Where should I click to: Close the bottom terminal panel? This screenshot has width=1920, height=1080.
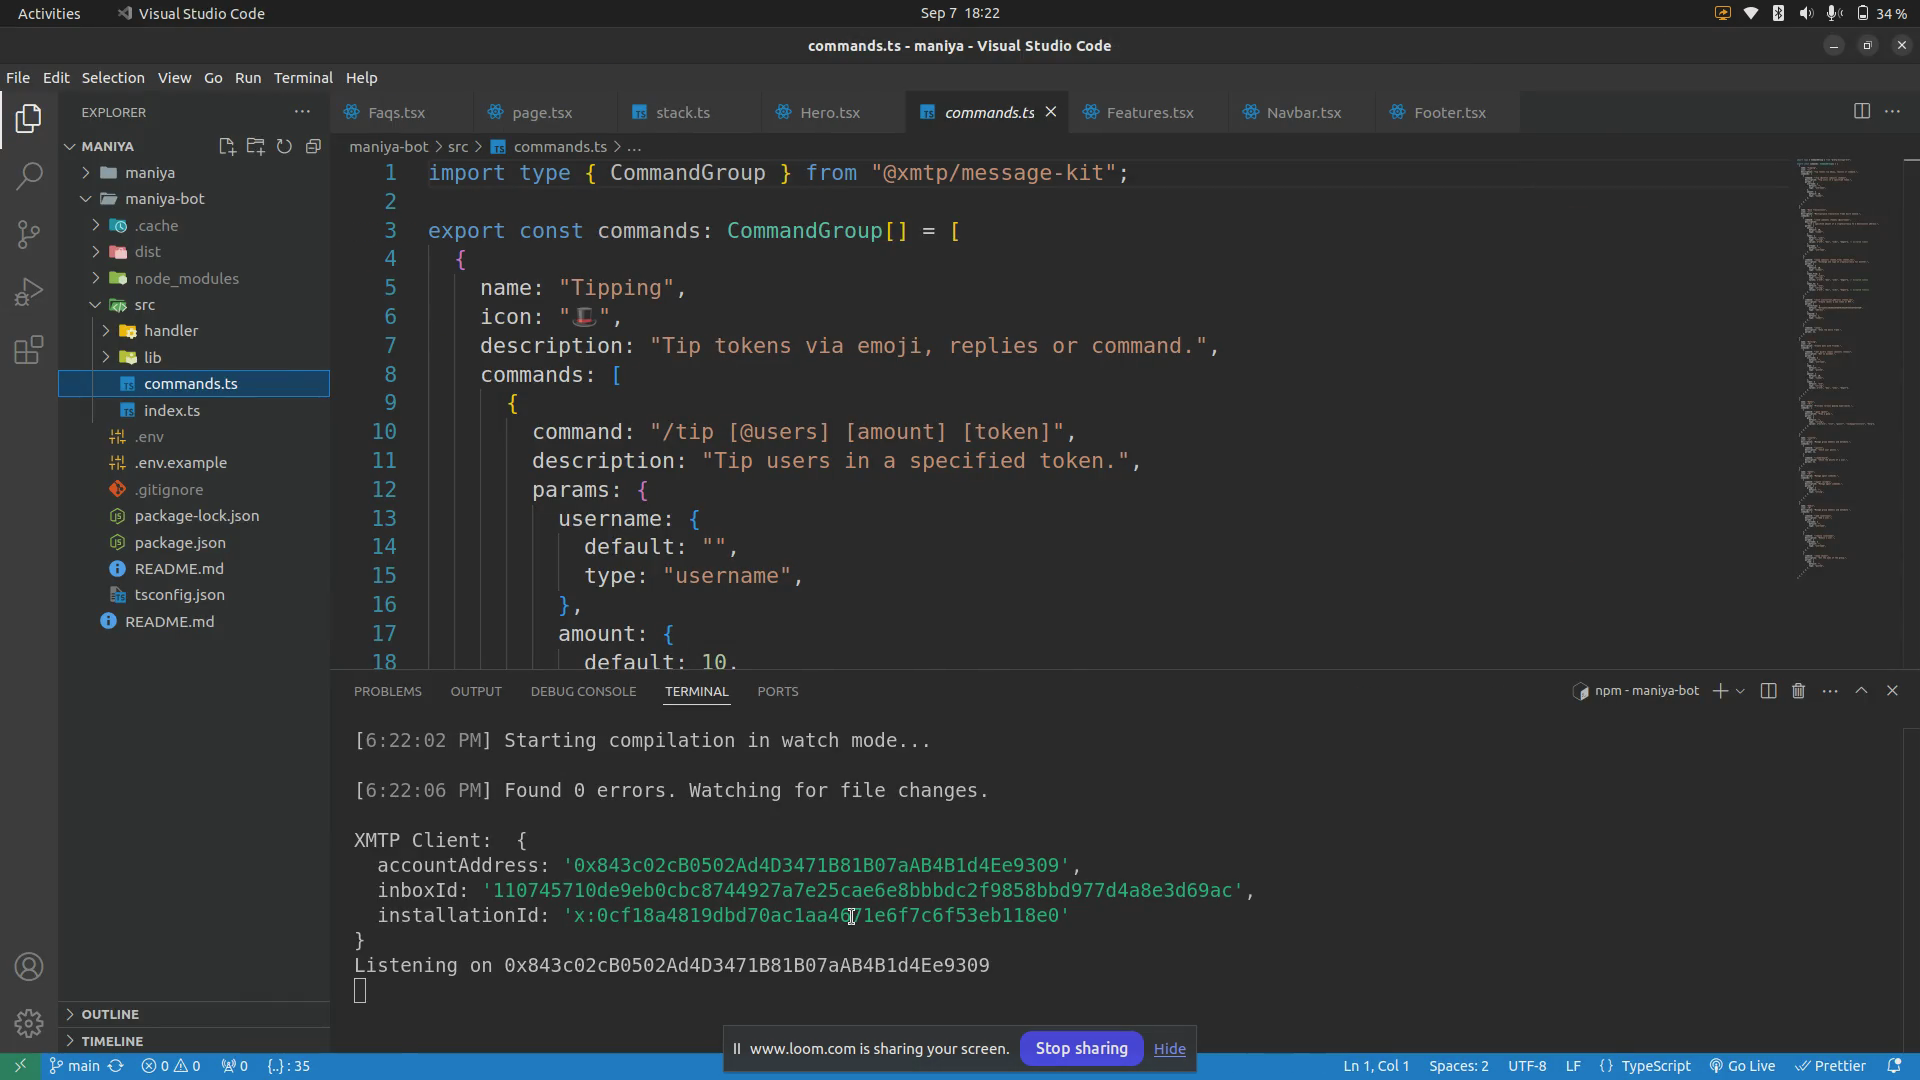click(1892, 691)
